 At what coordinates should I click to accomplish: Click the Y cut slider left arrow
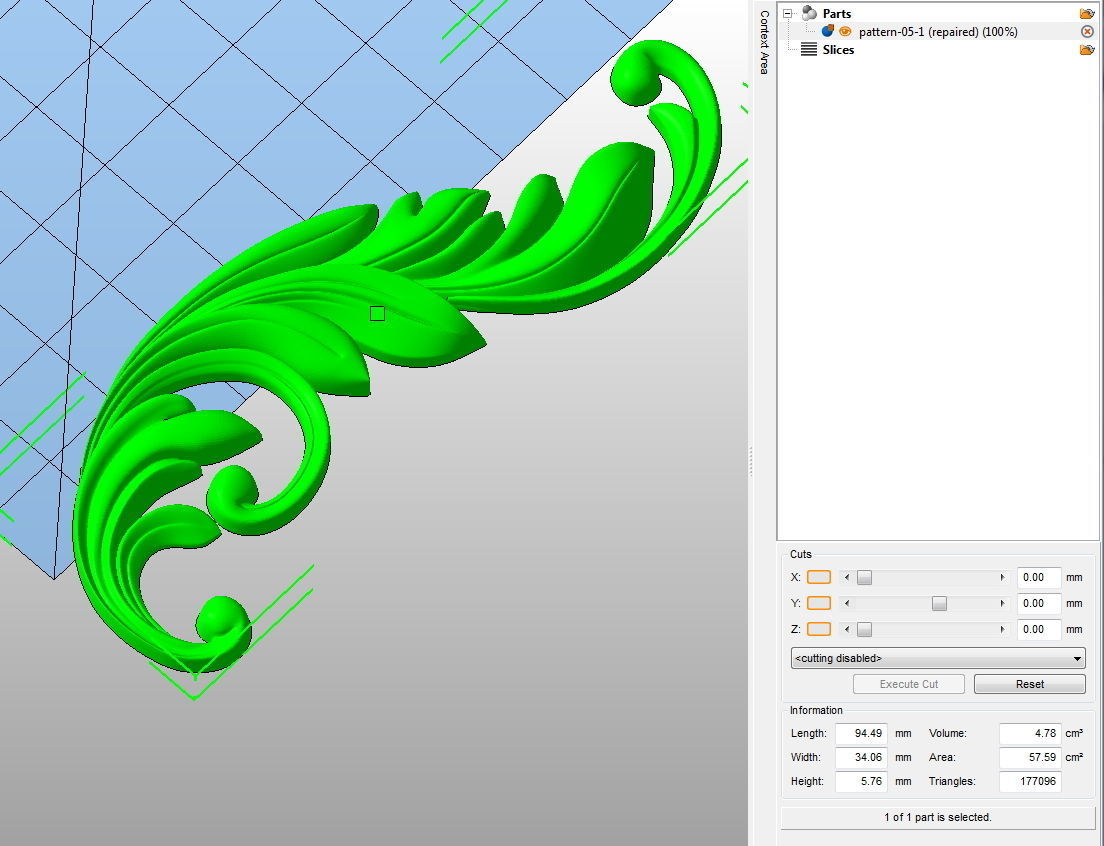point(847,603)
